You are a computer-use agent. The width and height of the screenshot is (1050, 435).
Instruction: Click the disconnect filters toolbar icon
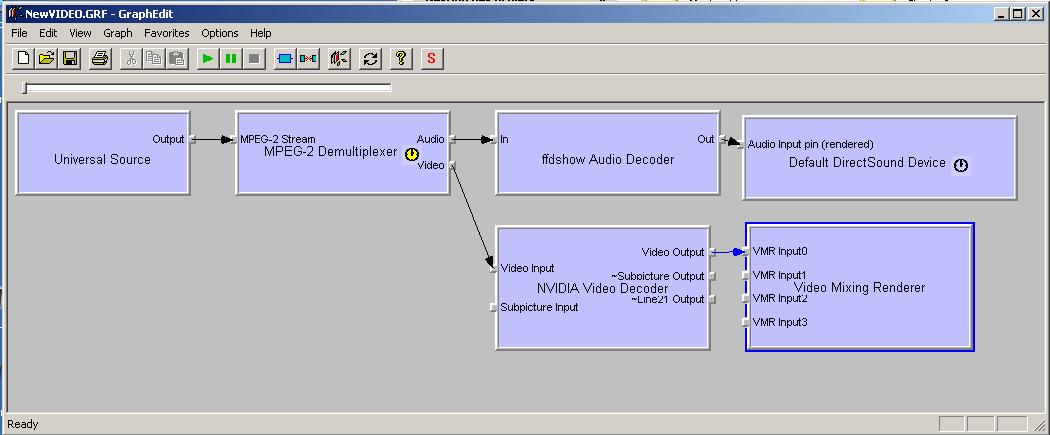pyautogui.click(x=308, y=59)
